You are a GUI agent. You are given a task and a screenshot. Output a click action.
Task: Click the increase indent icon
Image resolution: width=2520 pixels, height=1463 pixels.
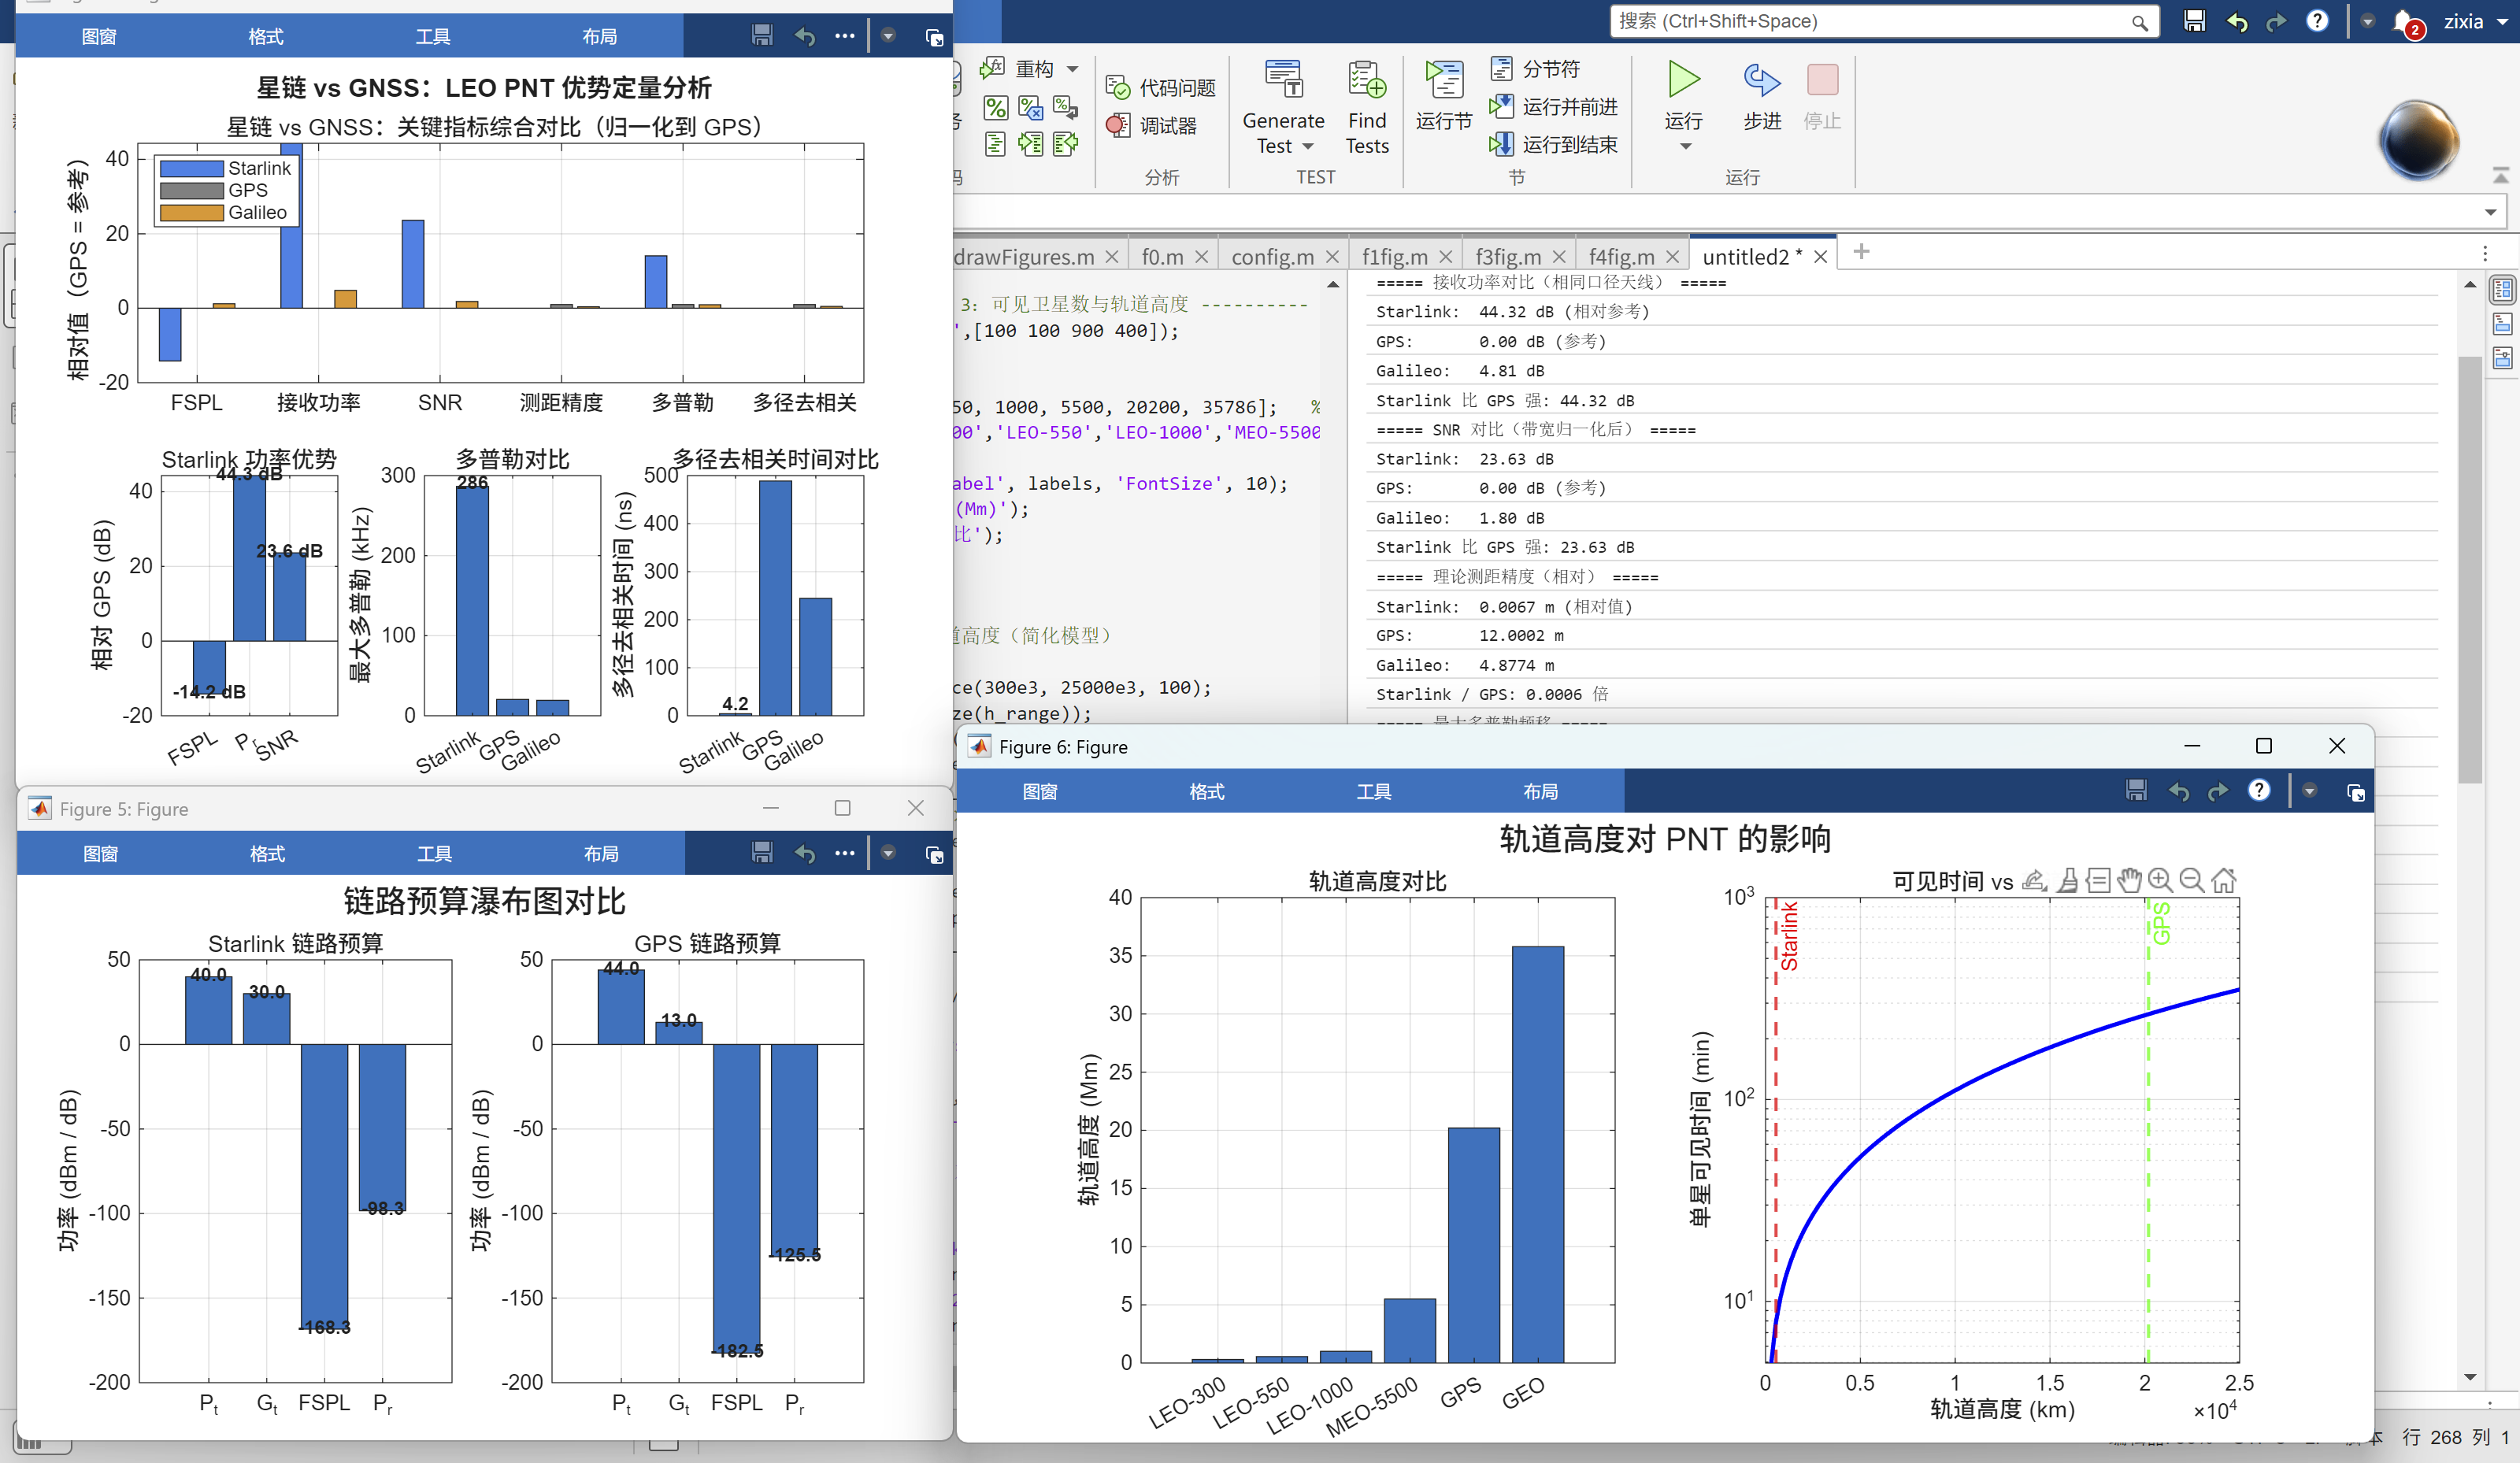point(1030,144)
